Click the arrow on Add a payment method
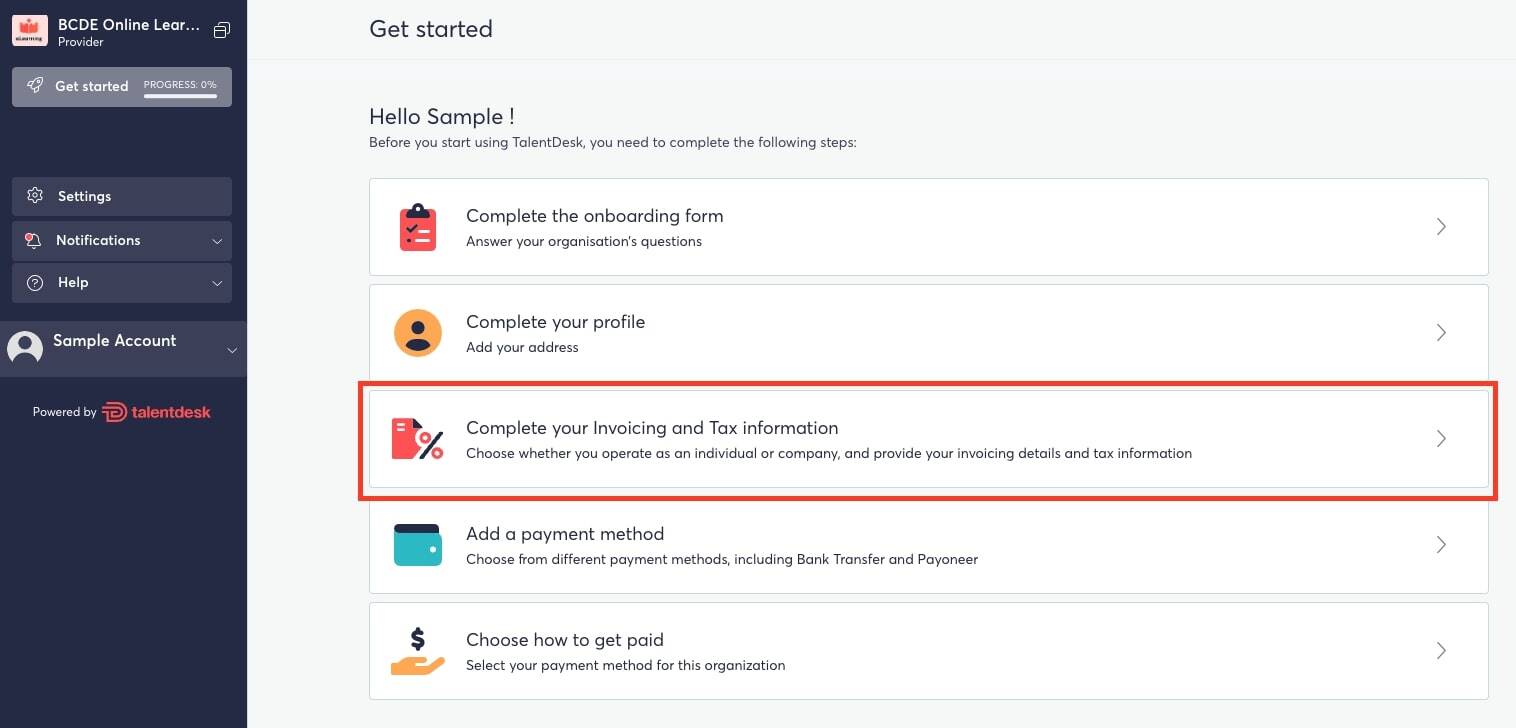Image resolution: width=1516 pixels, height=728 pixels. [1441, 545]
